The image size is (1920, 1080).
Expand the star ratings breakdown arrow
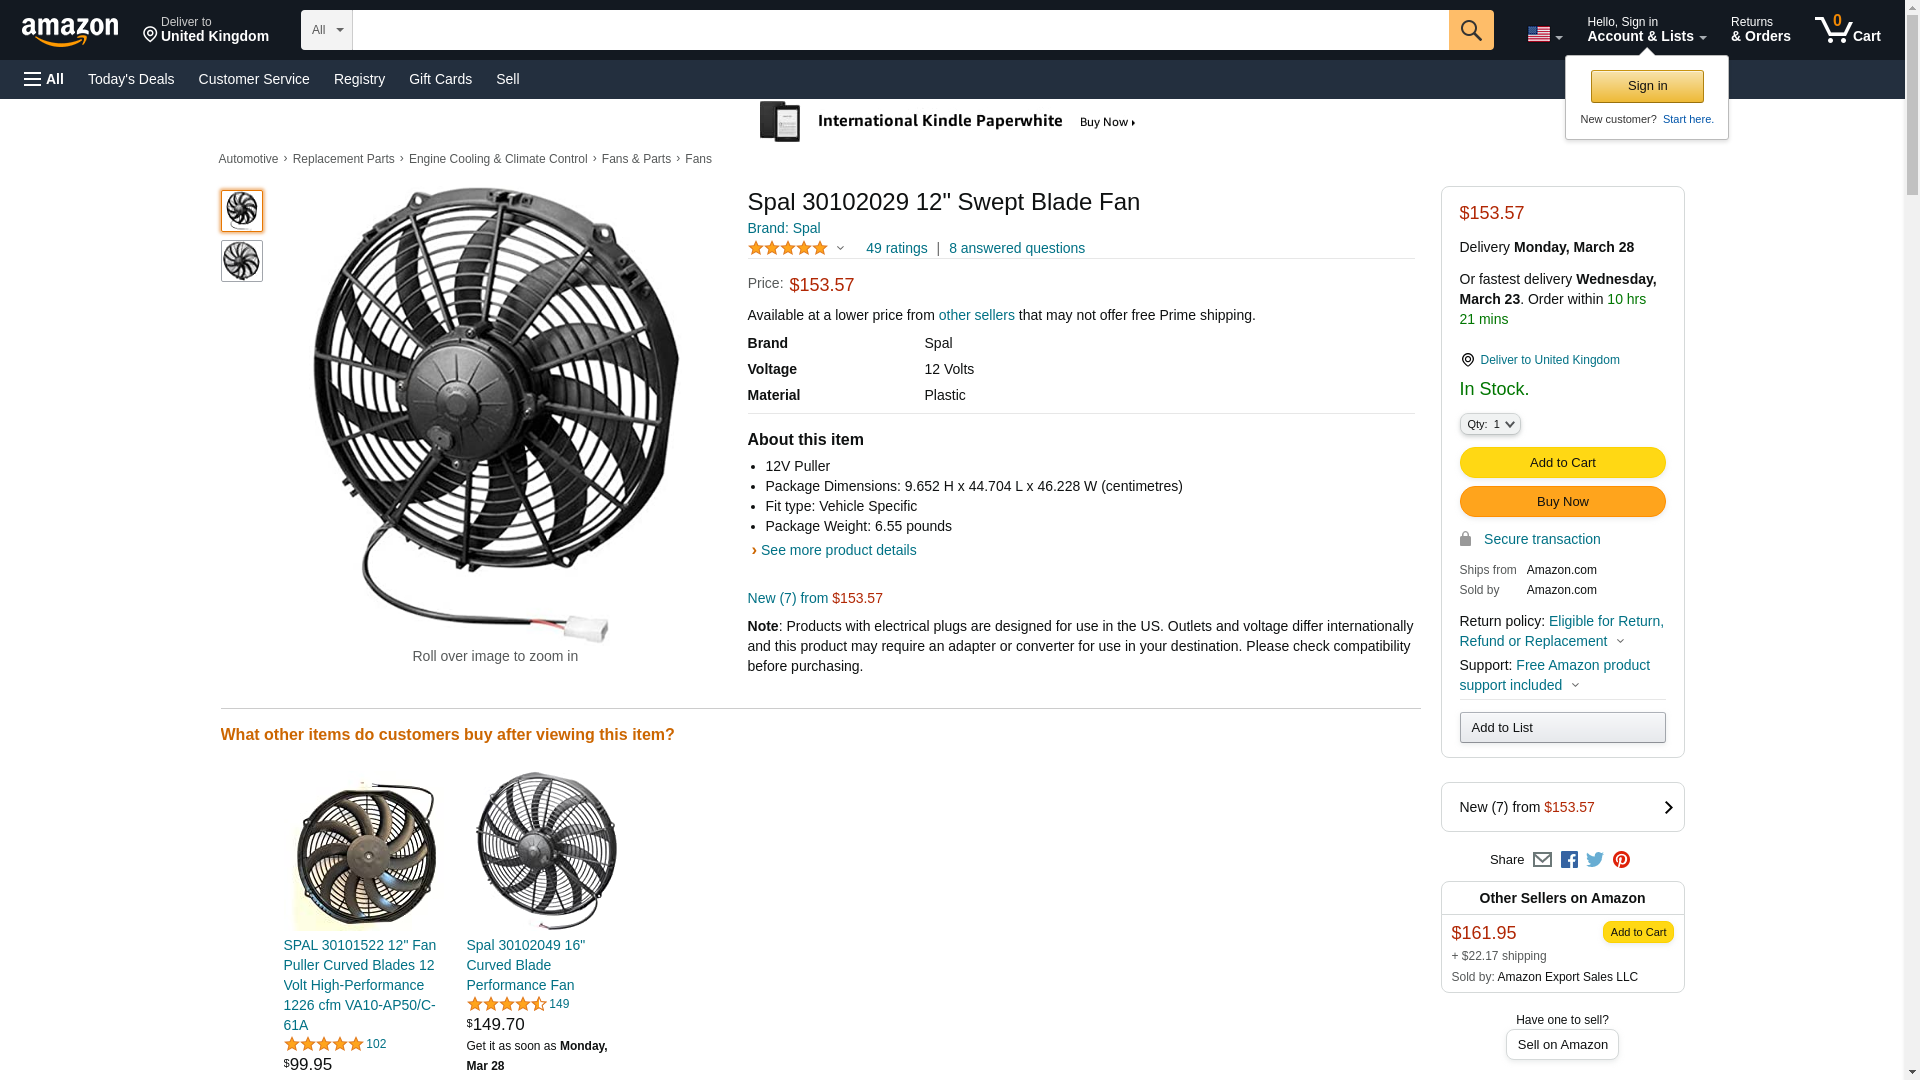(x=840, y=248)
